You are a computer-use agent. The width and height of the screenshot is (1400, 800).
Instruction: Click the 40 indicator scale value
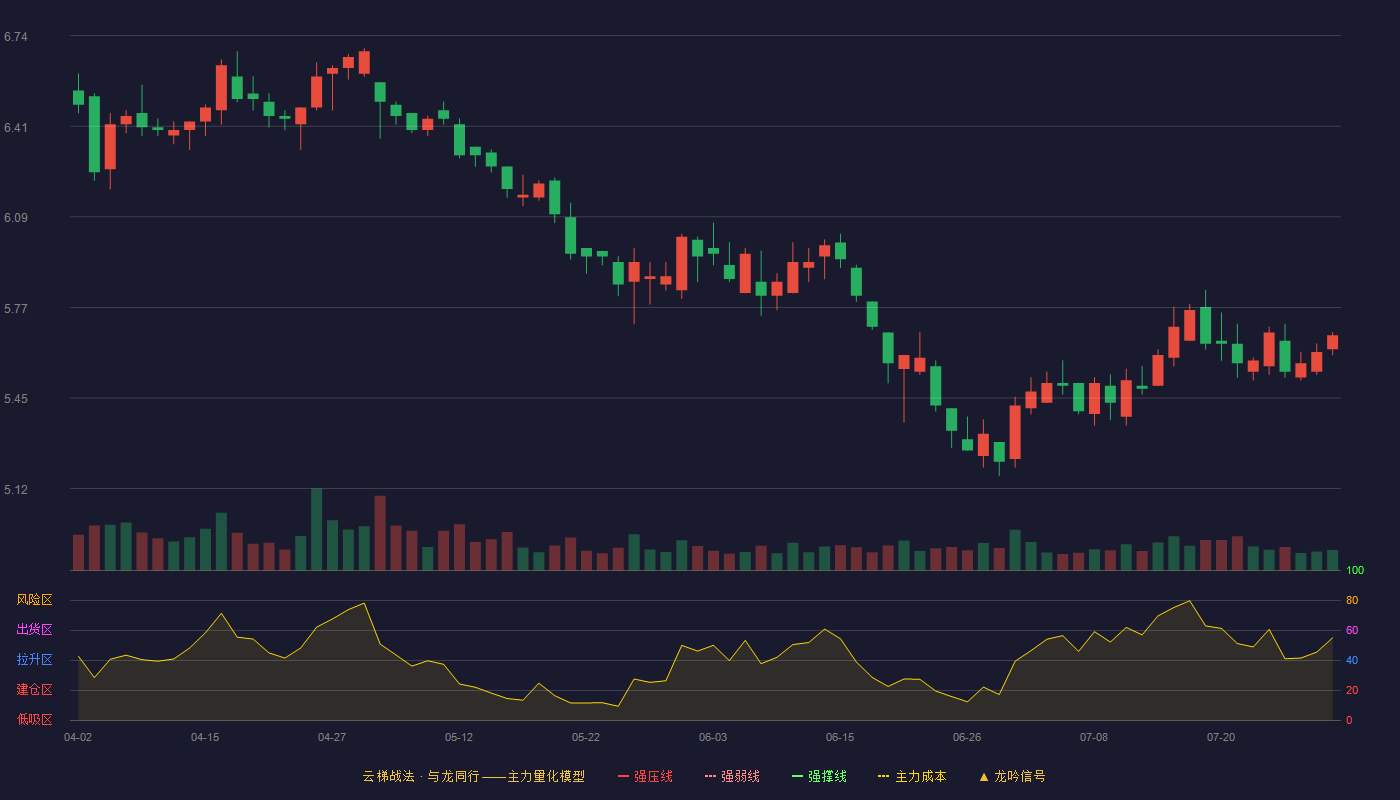[1352, 660]
